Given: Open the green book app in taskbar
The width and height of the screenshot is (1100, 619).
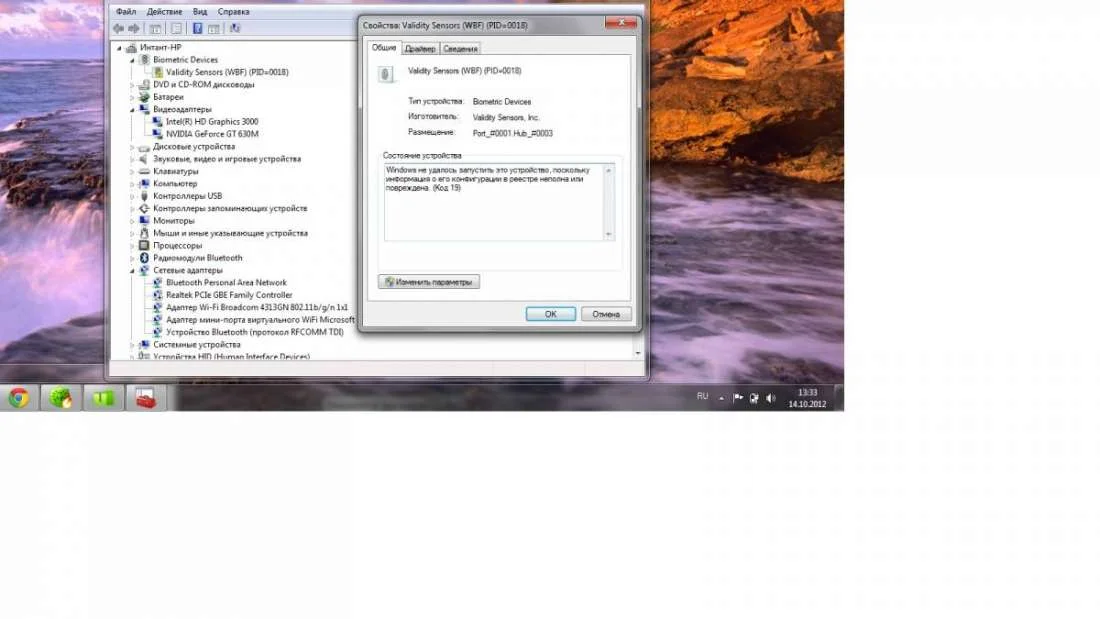Looking at the screenshot, I should (x=104, y=398).
